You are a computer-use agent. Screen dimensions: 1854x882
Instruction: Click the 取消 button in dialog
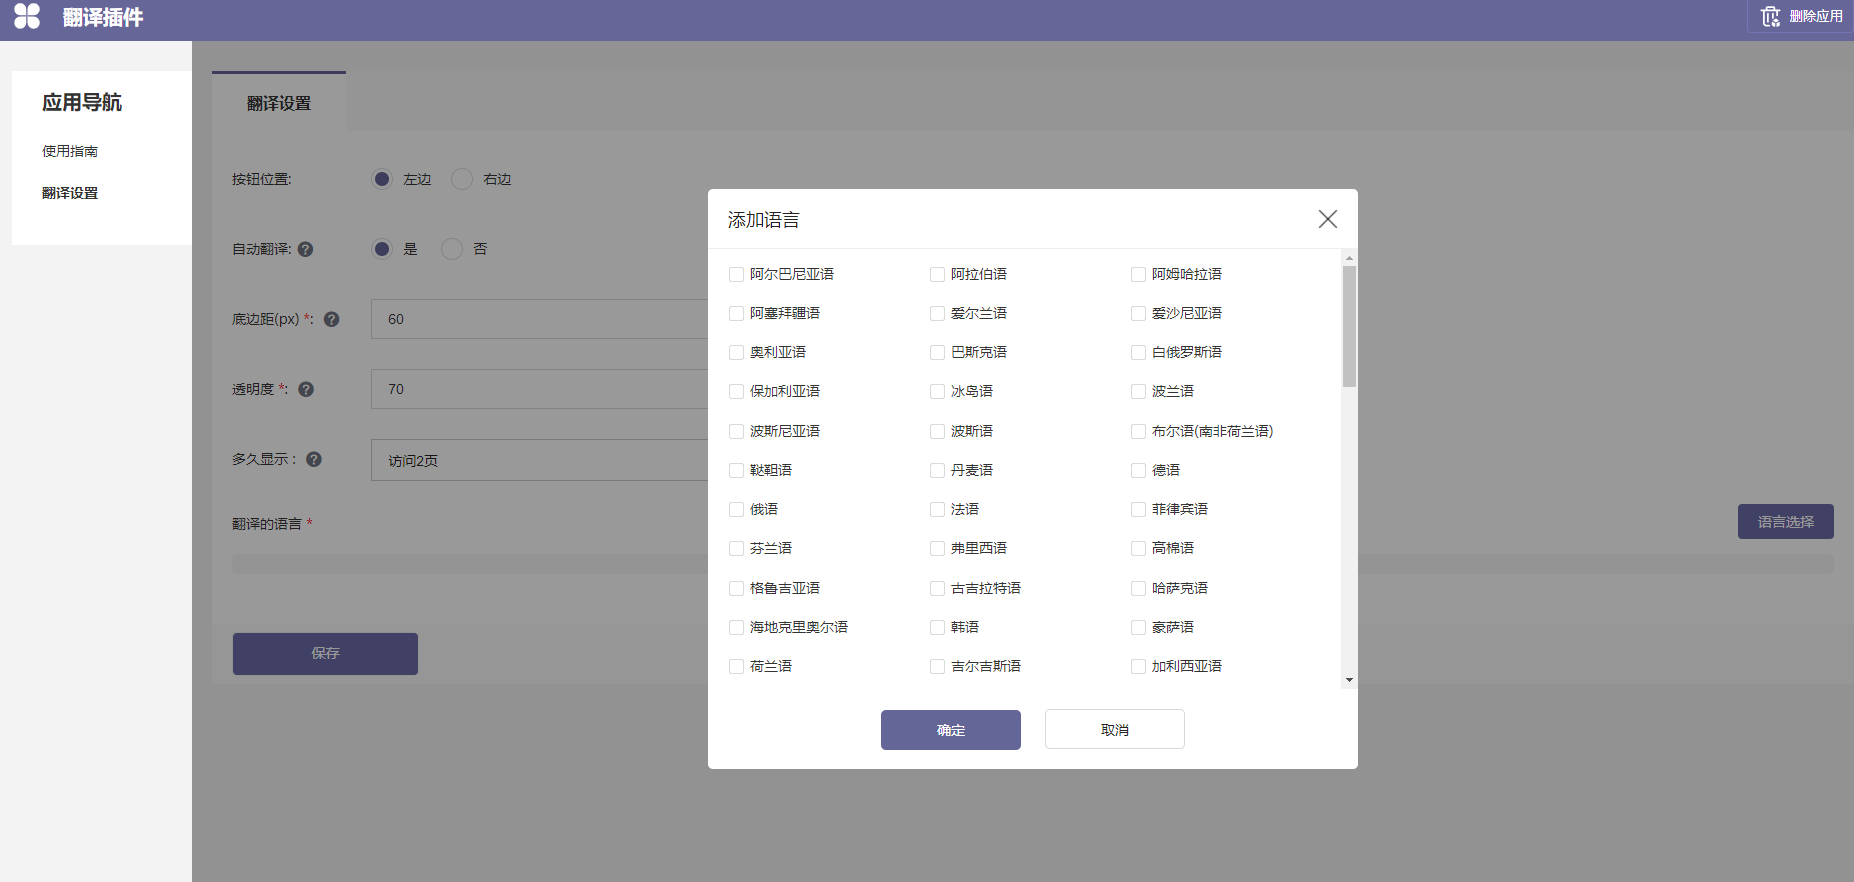click(1115, 730)
